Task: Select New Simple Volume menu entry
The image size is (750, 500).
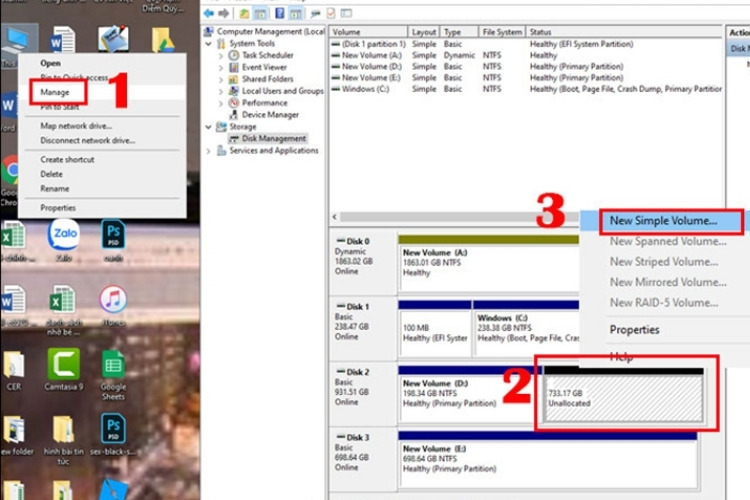Action: (664, 220)
